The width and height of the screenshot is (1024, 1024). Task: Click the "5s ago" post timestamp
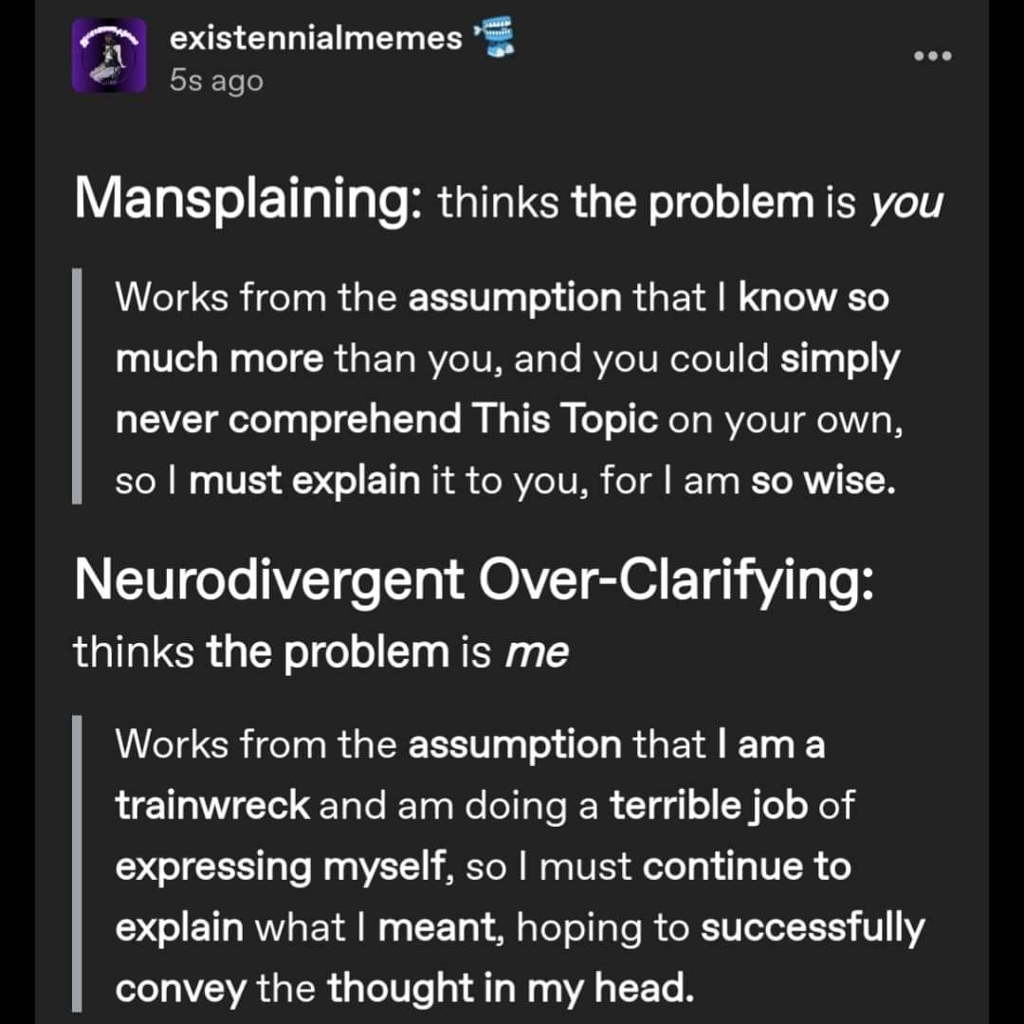click(216, 81)
